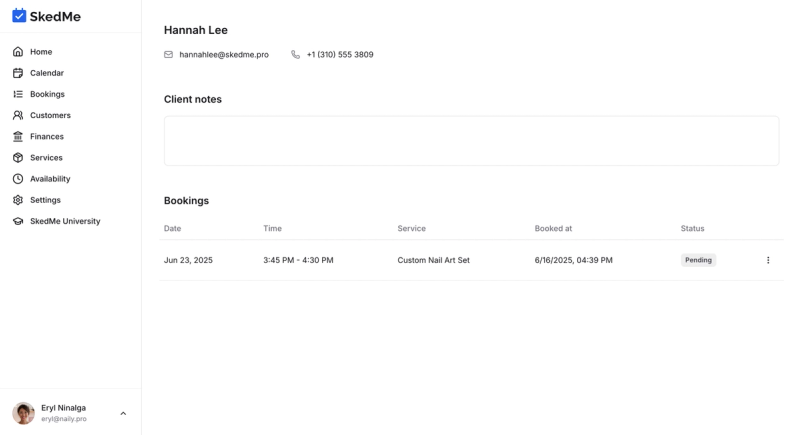Click the Calendar sidebar icon
800x435 pixels.
18,73
